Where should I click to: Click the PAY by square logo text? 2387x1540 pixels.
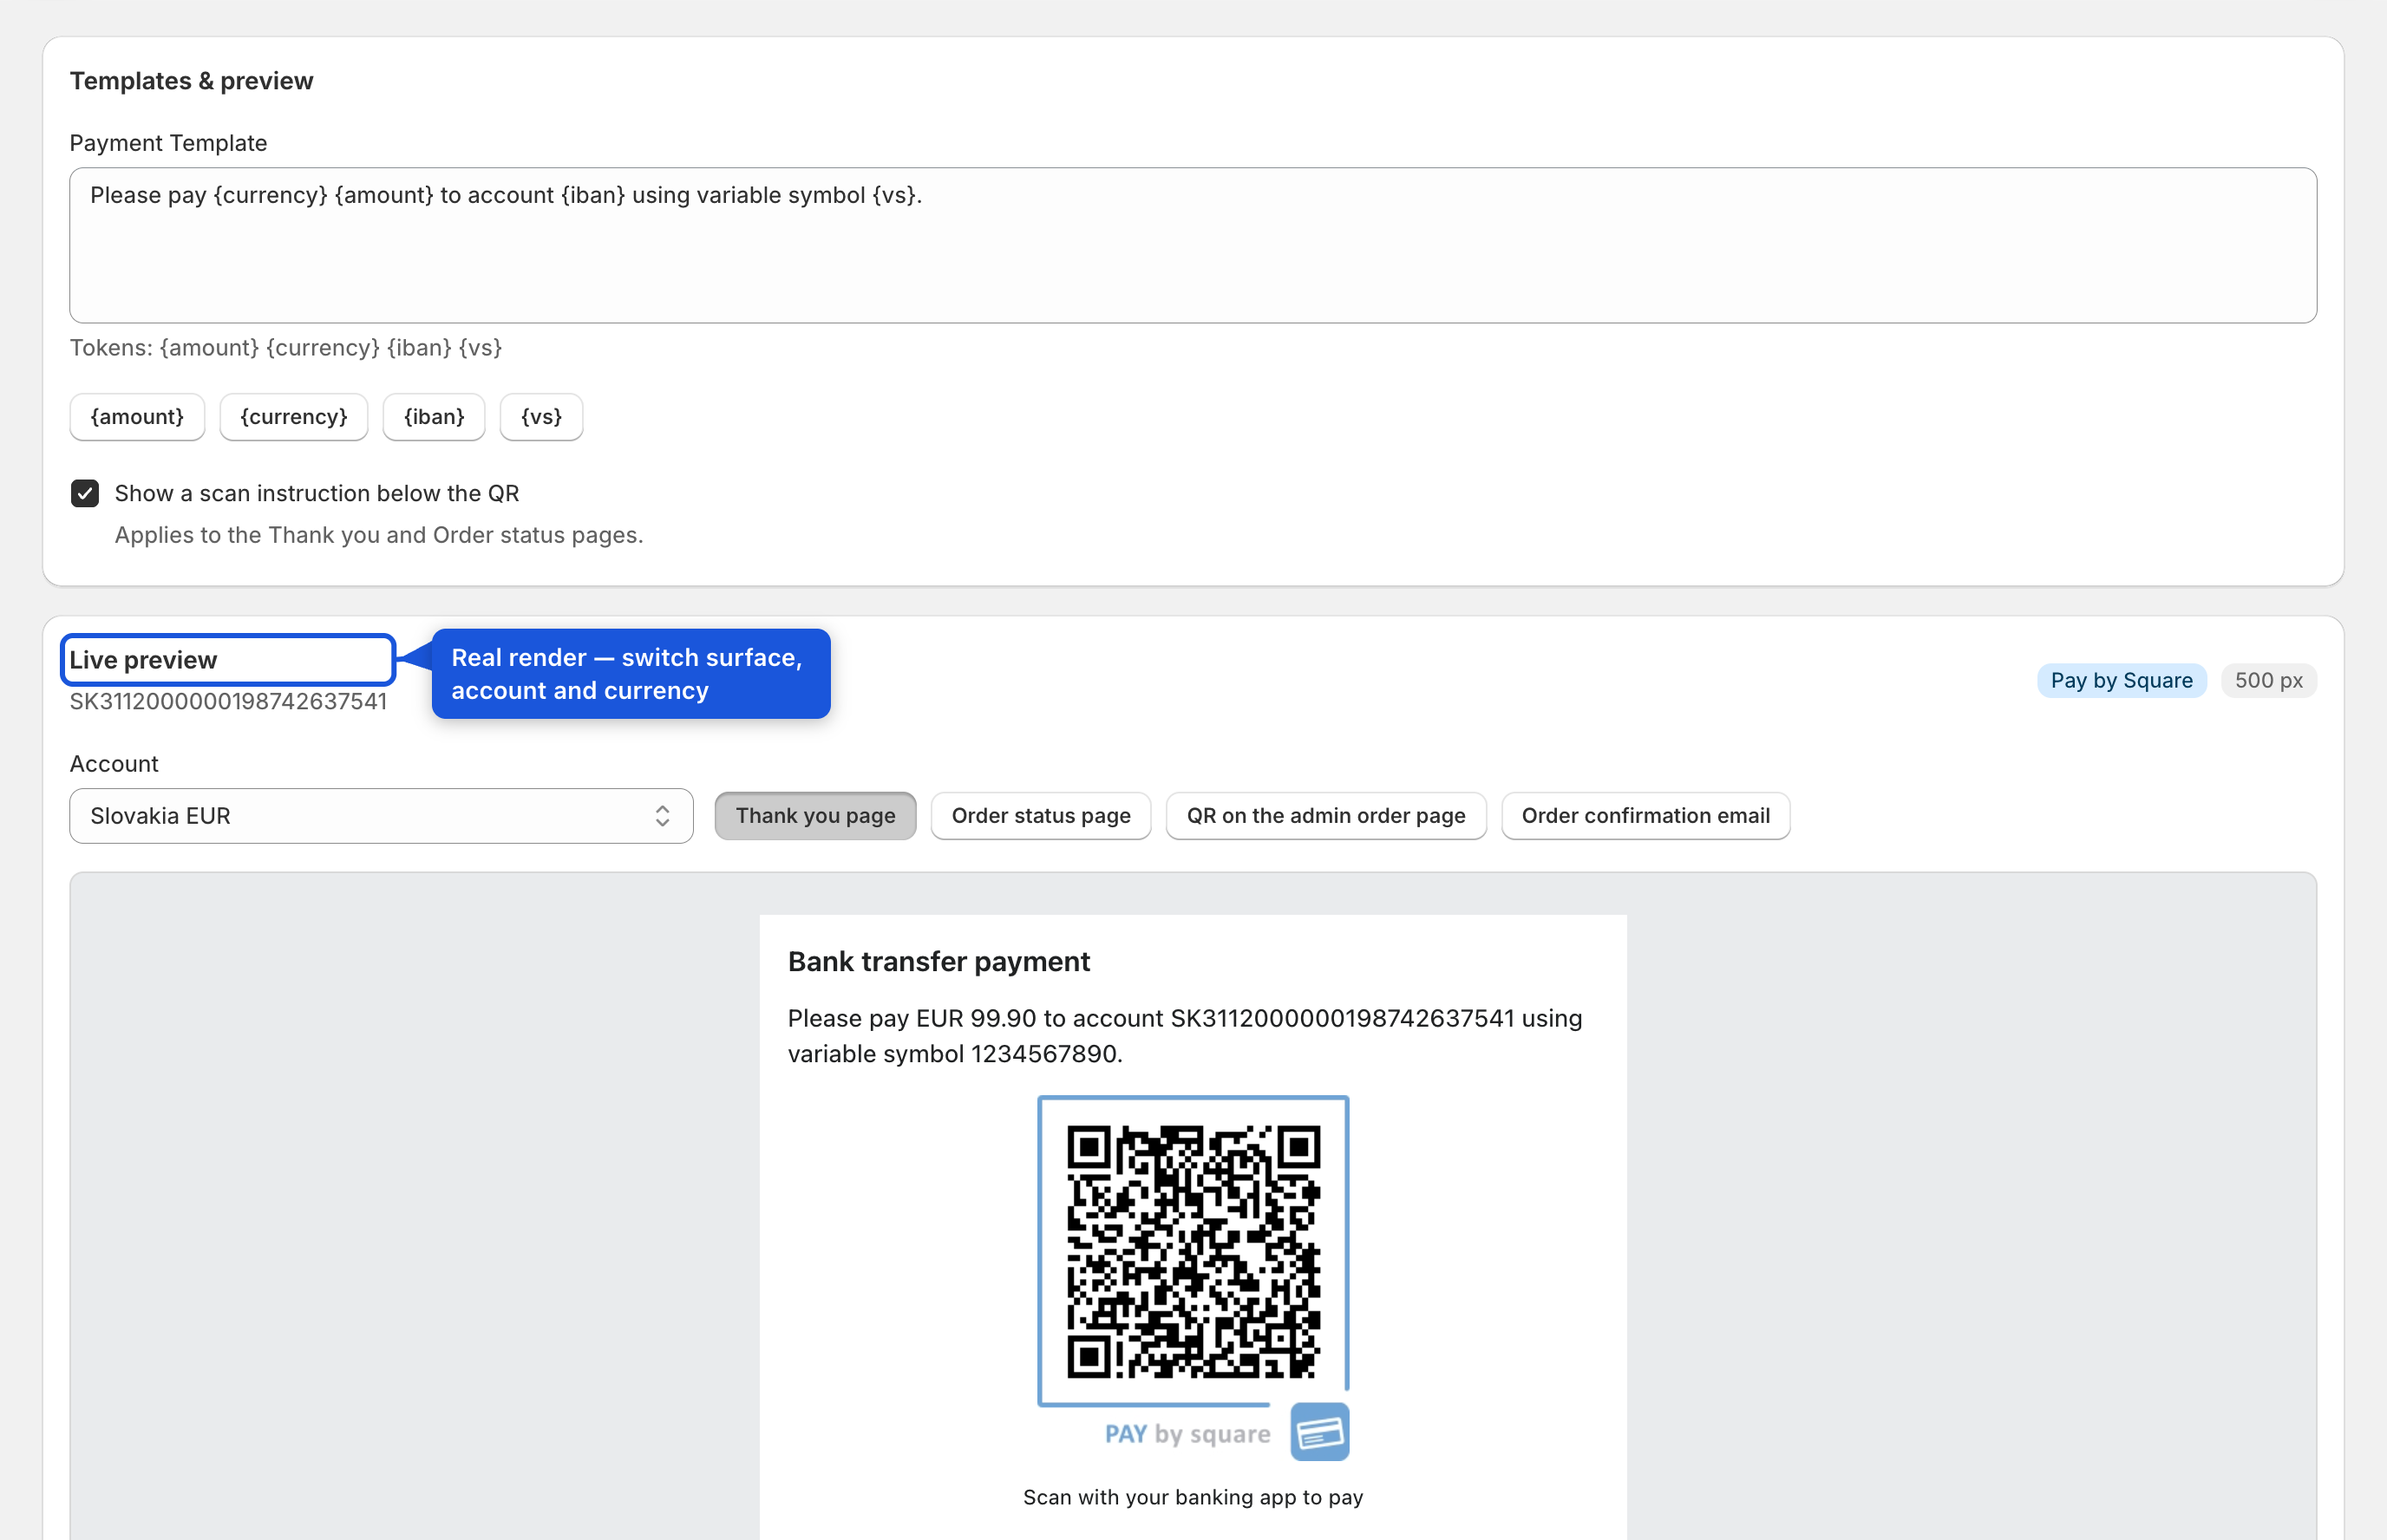point(1187,1434)
